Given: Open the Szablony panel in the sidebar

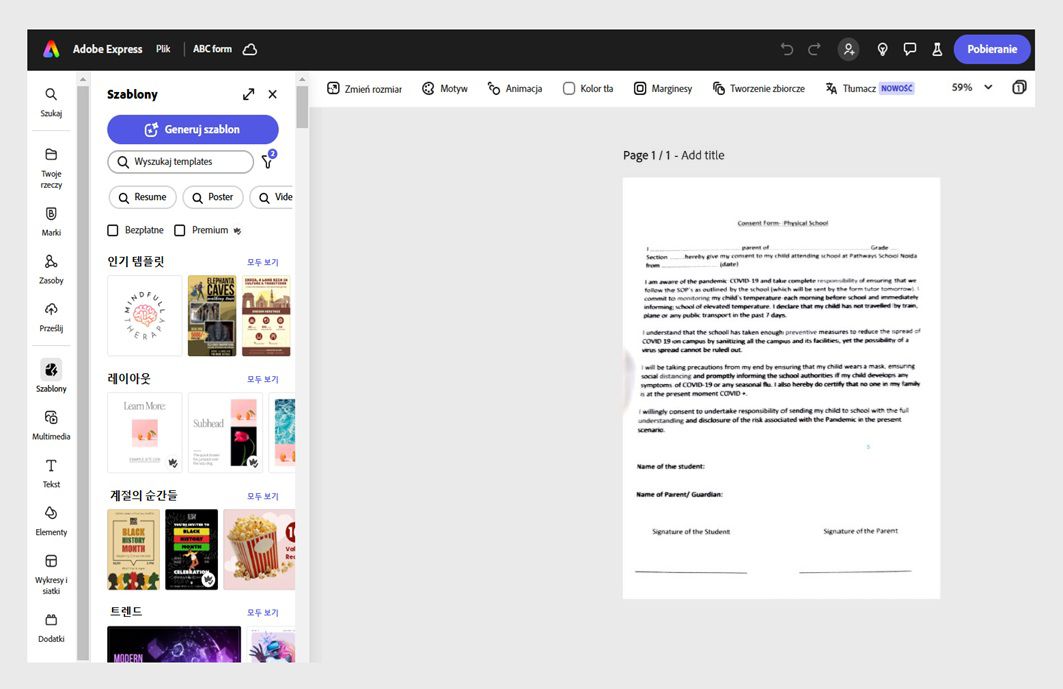Looking at the screenshot, I should pyautogui.click(x=51, y=376).
